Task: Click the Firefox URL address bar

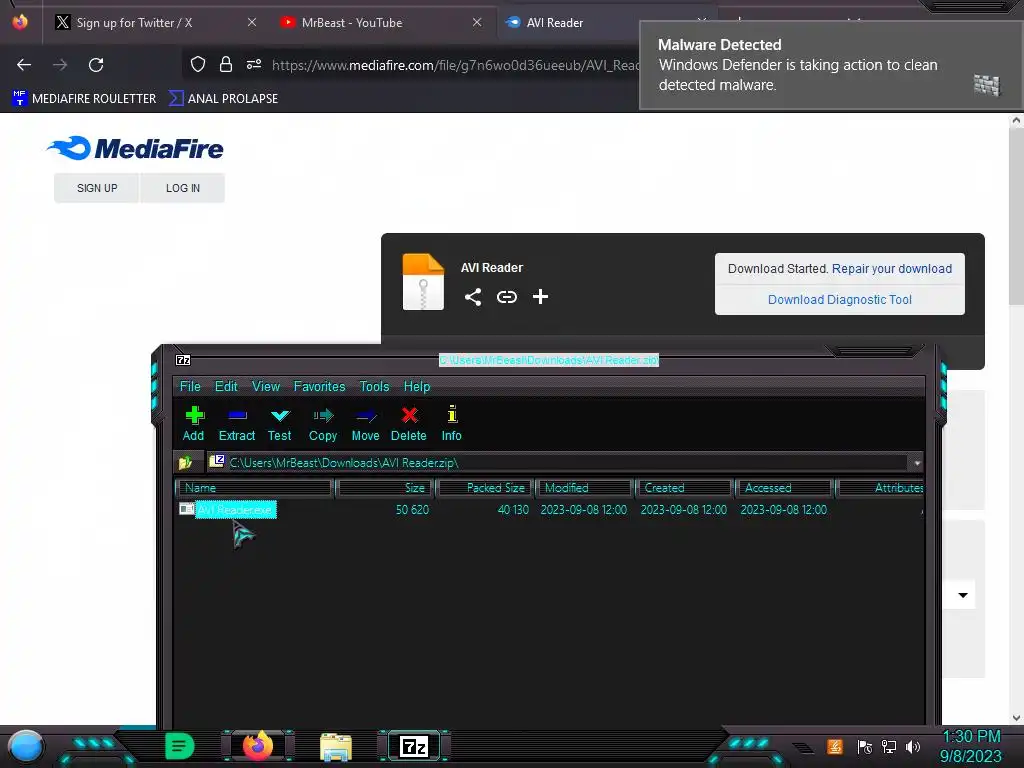Action: coord(456,65)
